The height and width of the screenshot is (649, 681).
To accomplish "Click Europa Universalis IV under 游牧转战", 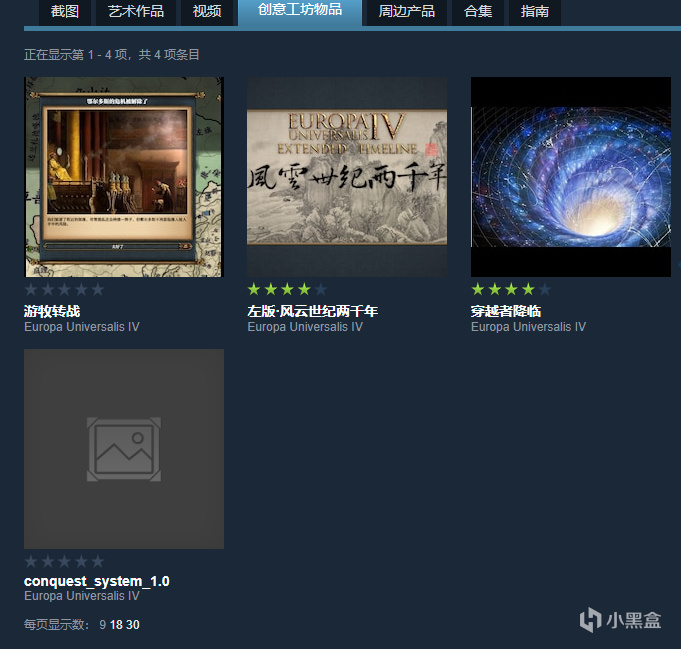I will click(x=82, y=327).
